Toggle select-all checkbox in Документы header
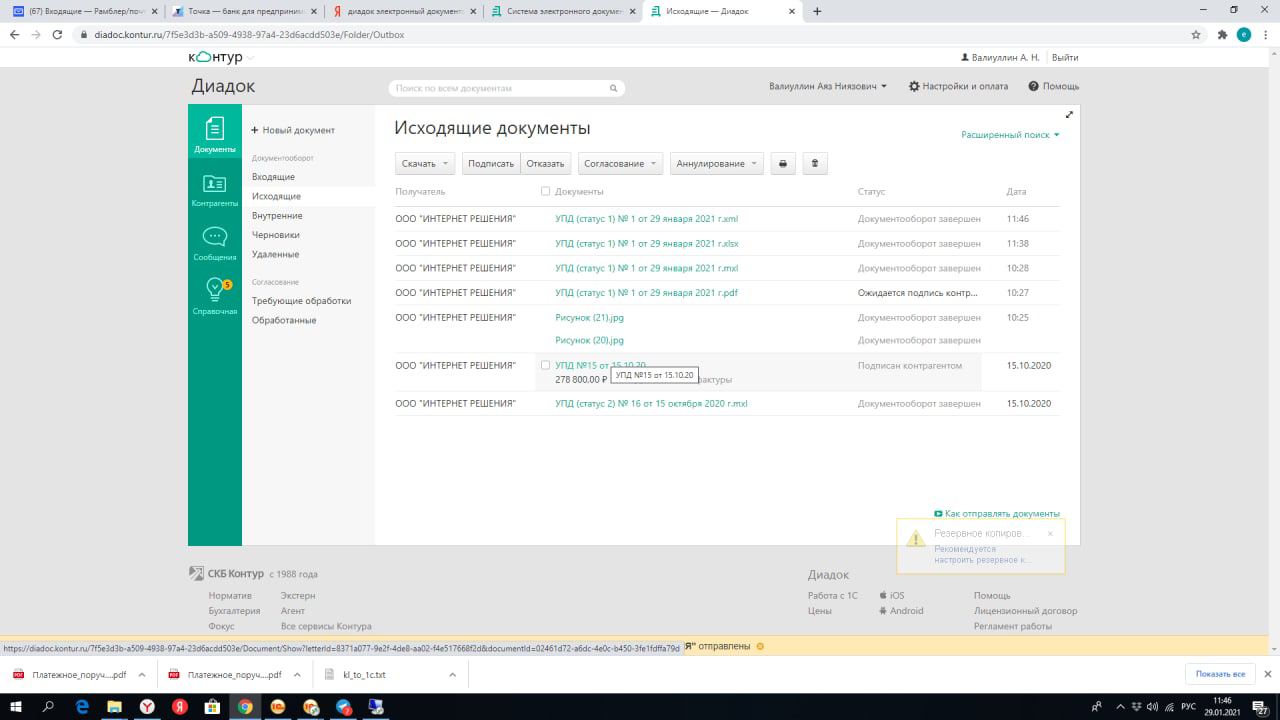 pos(545,191)
